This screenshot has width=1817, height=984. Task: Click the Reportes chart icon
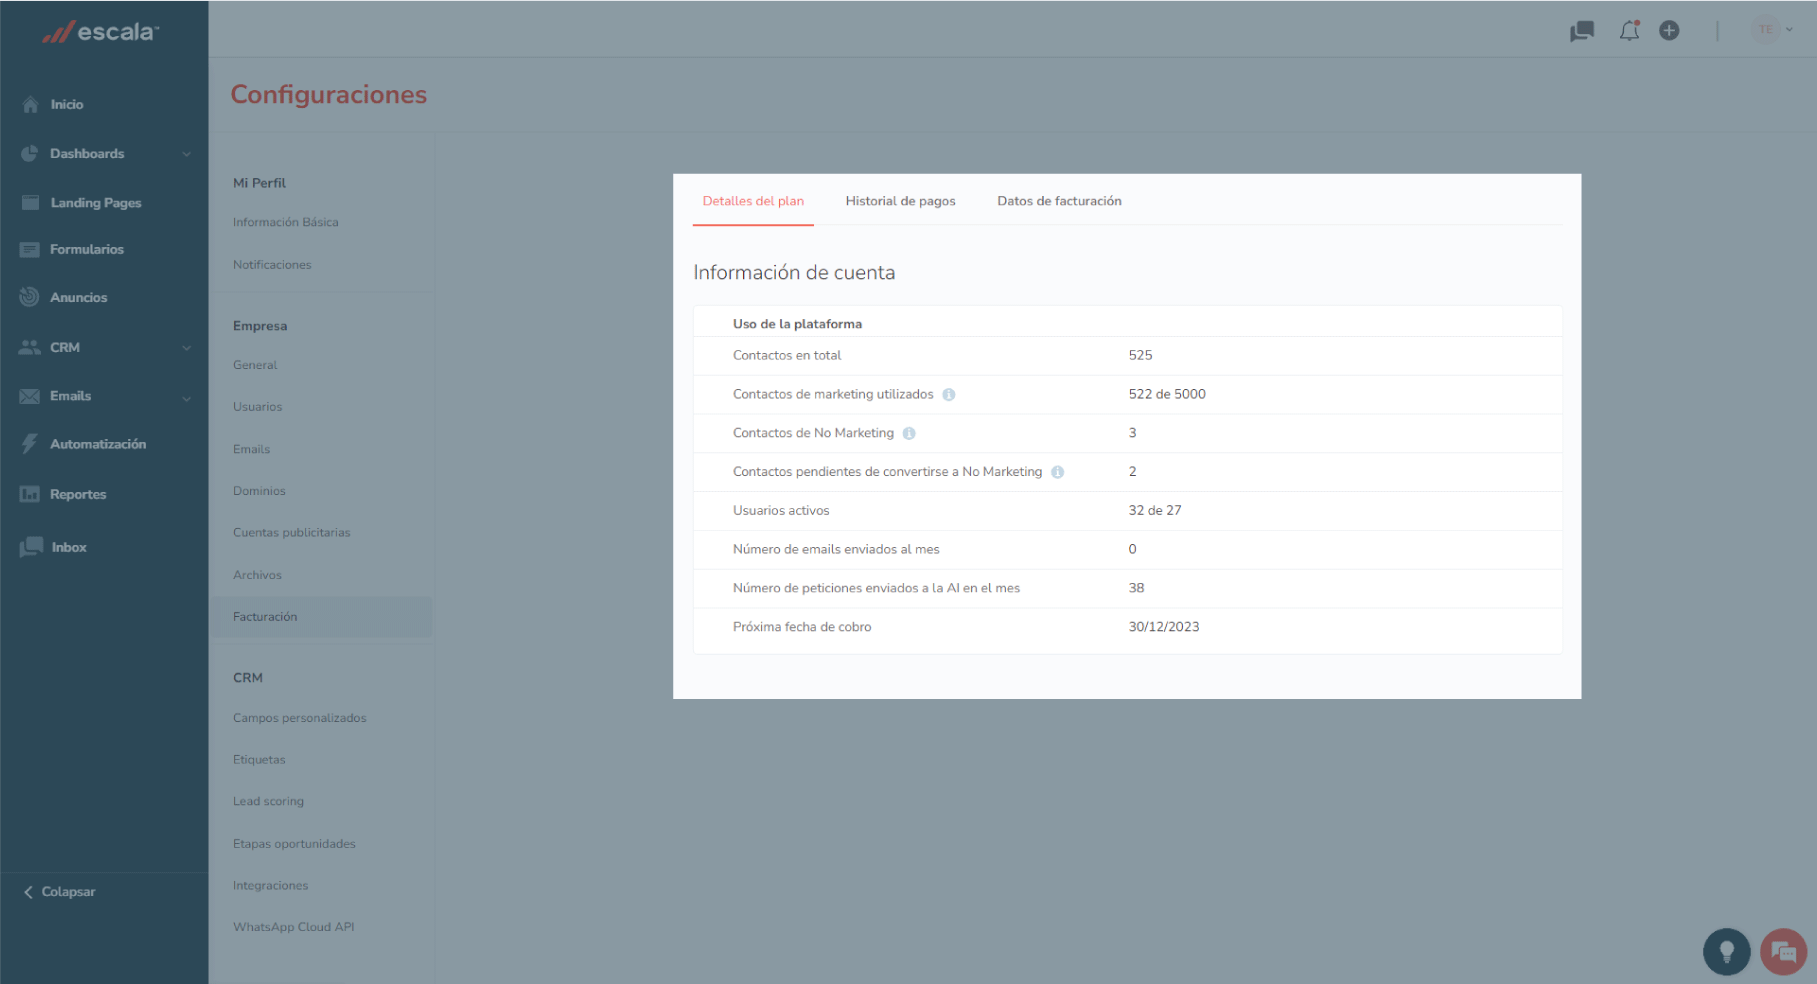(30, 494)
